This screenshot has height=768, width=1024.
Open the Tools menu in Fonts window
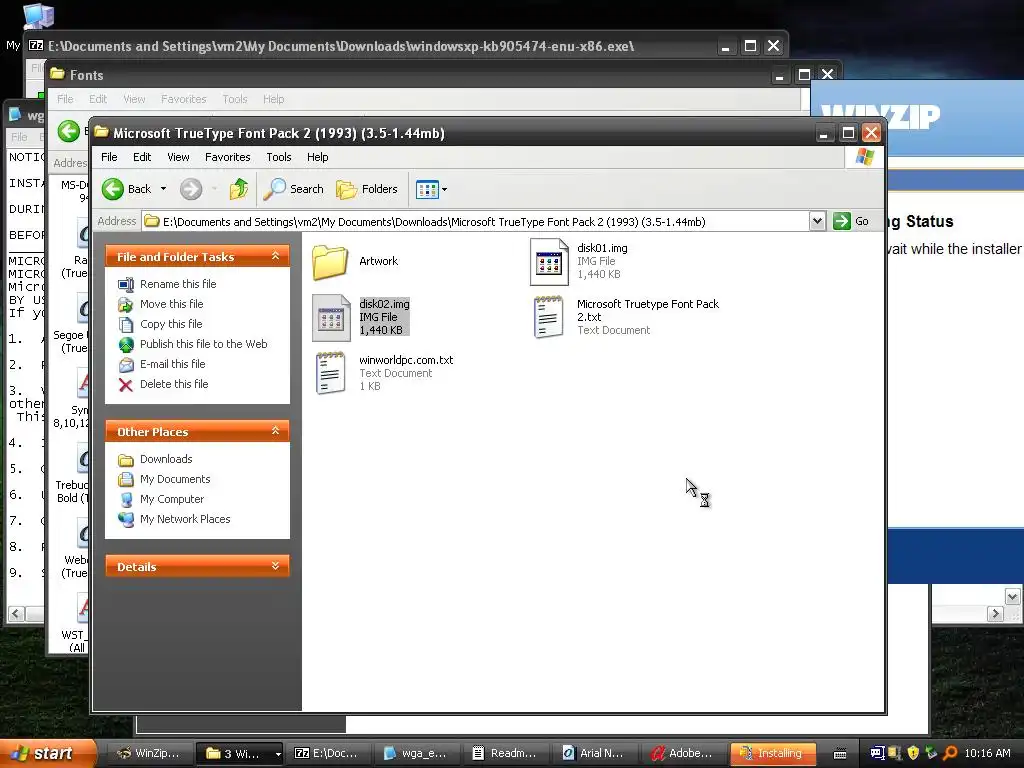(234, 99)
